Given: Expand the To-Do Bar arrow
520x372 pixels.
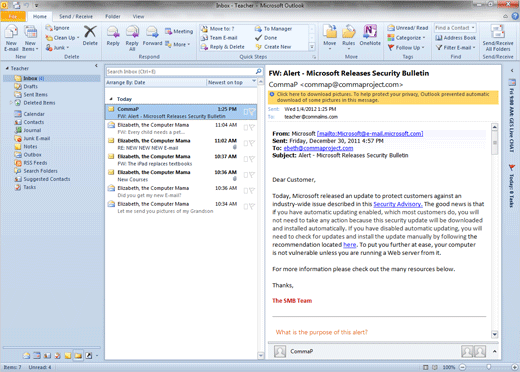Looking at the screenshot, I should click(512, 70).
